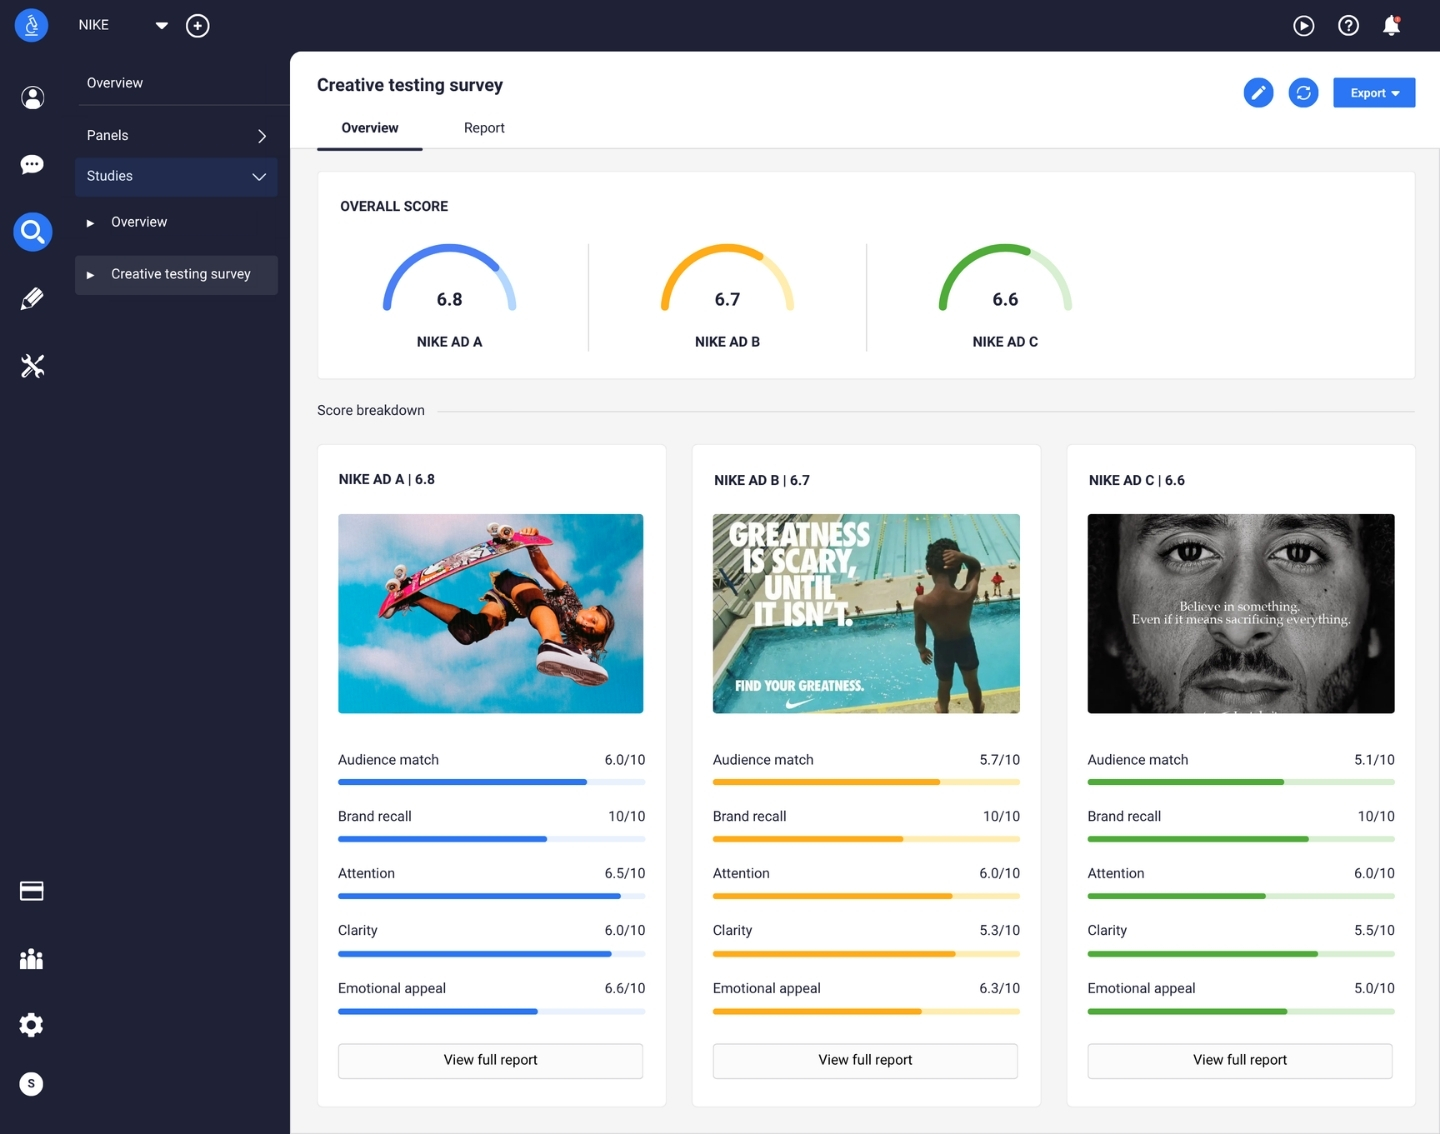Screen dimensions: 1440x1134
Task: Click the 'NIKE AD A | 6.8' card title
Action: click(x=387, y=480)
